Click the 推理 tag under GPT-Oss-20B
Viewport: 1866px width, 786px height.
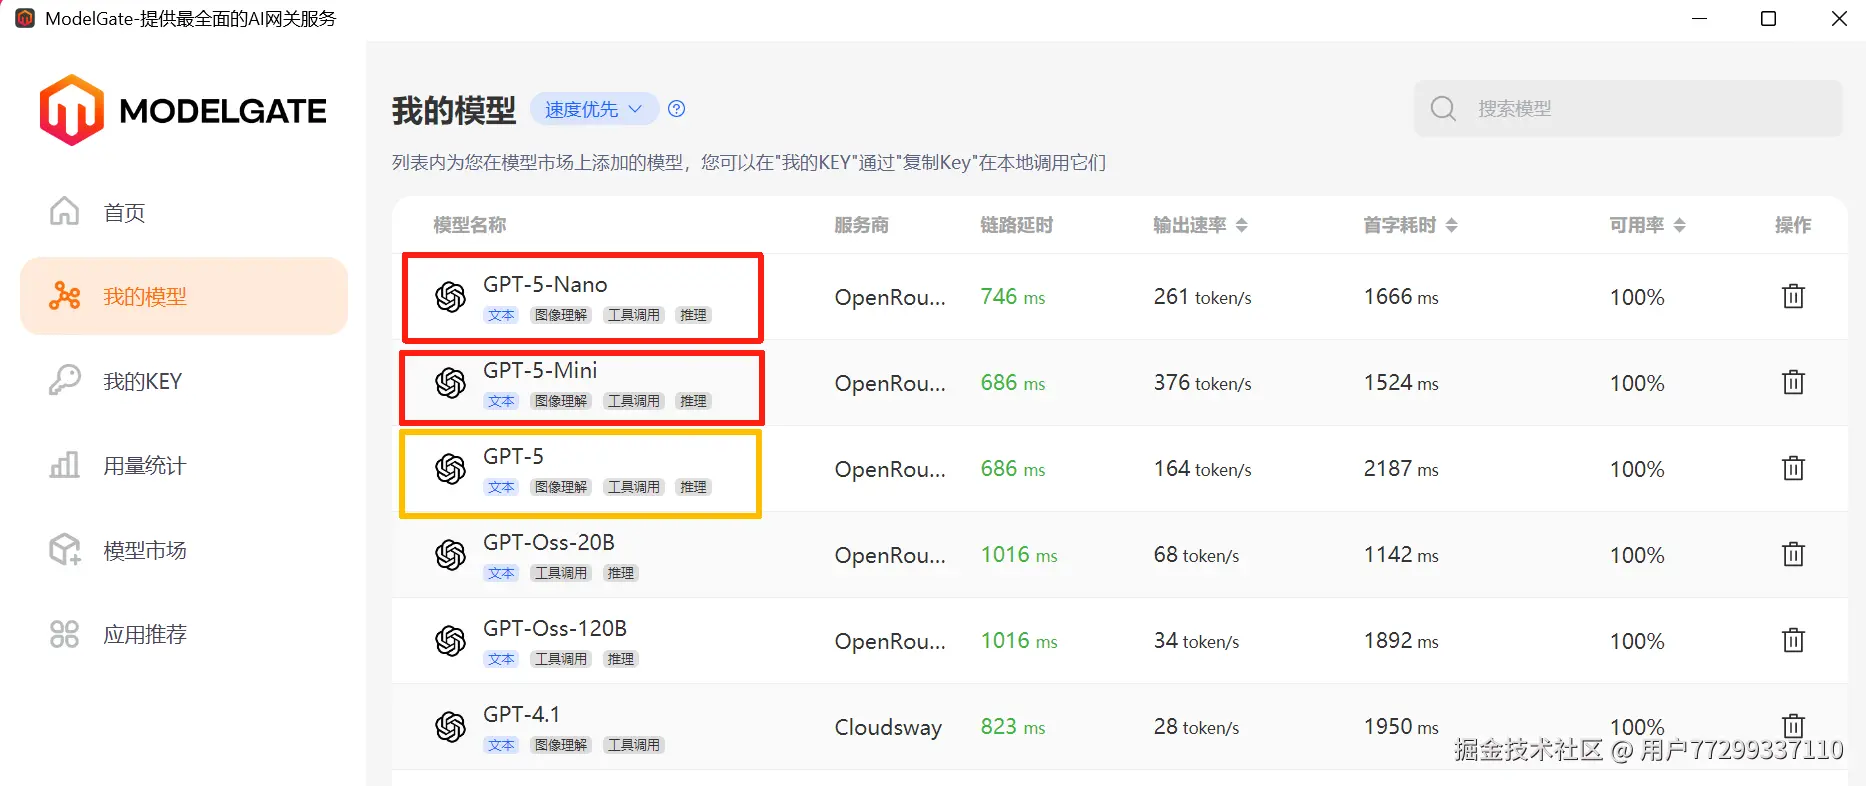pos(621,573)
